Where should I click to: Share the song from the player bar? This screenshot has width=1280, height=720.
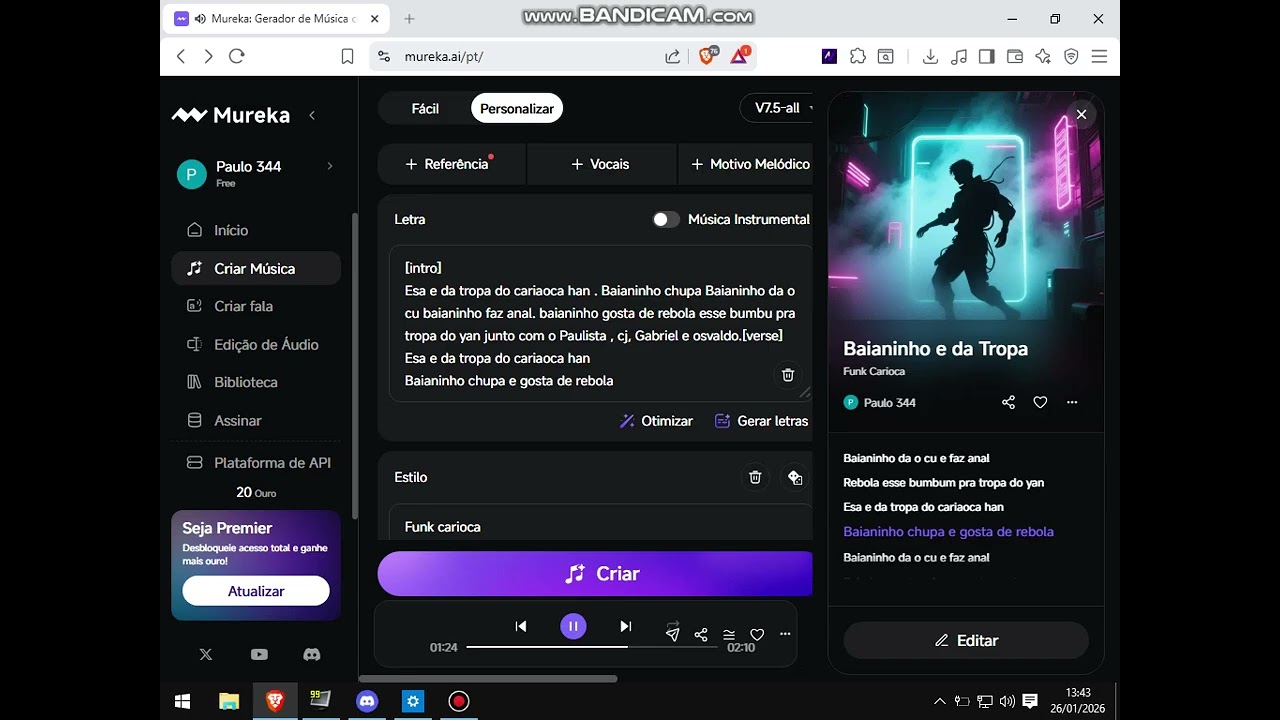pyautogui.click(x=701, y=634)
